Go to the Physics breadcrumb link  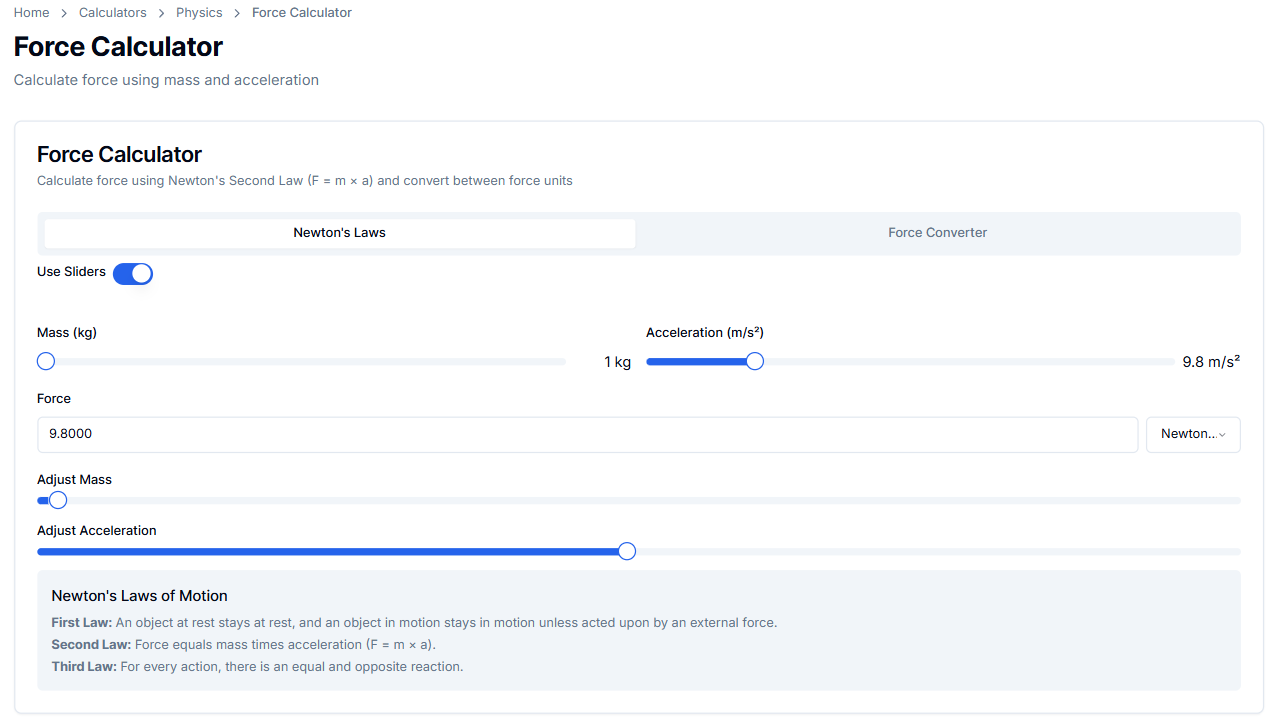(x=199, y=12)
